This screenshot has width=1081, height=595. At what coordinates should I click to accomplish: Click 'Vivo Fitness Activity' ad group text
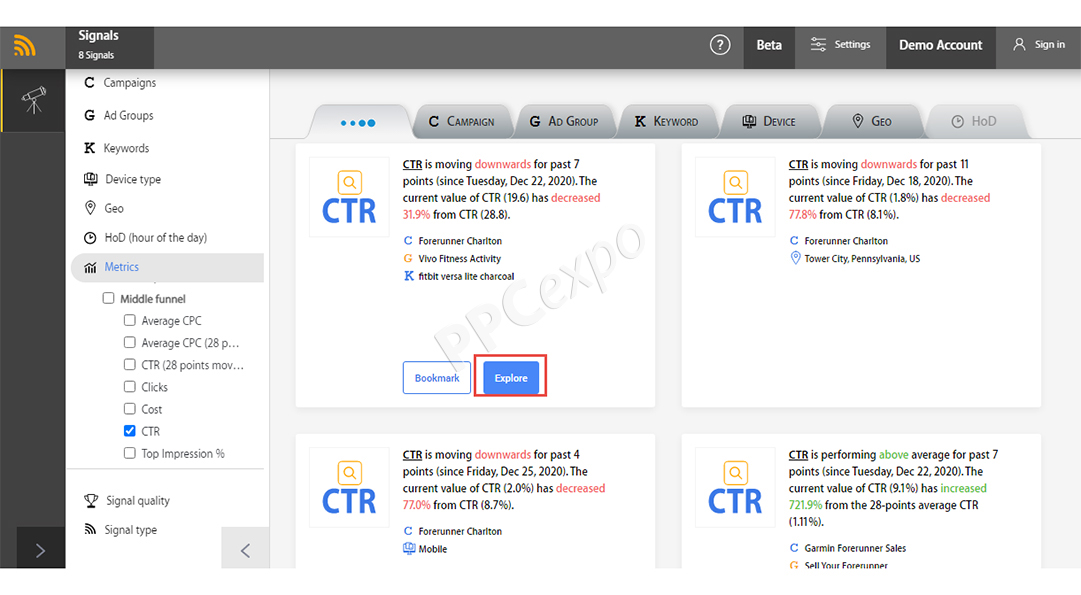pos(459,259)
